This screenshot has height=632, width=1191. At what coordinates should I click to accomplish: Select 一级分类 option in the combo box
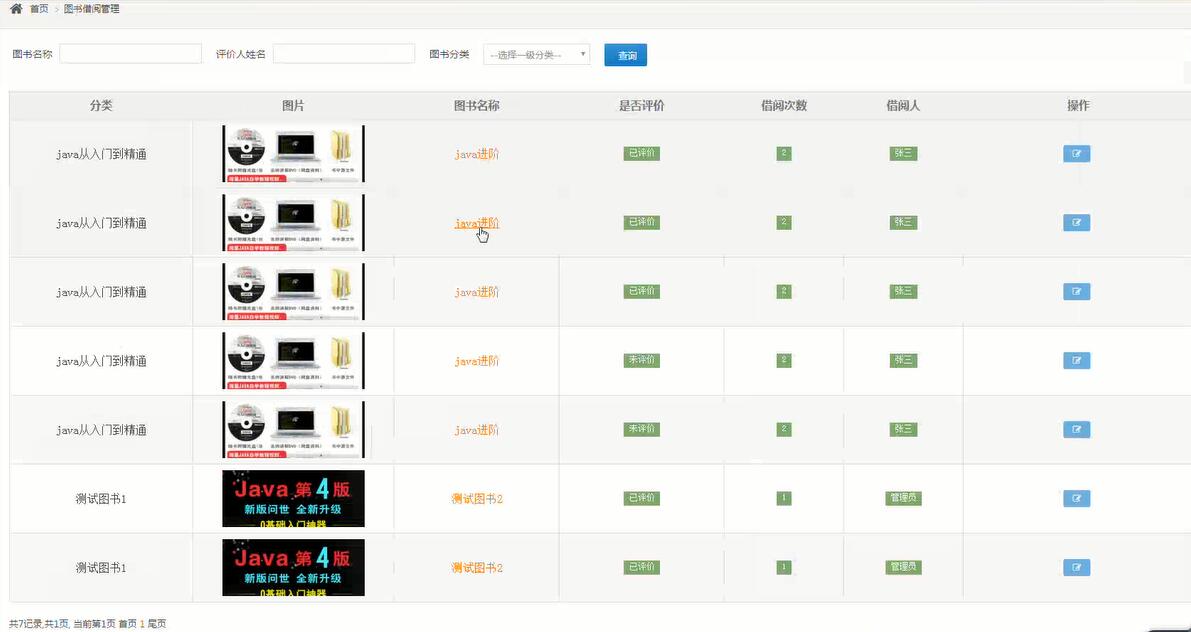[536, 54]
